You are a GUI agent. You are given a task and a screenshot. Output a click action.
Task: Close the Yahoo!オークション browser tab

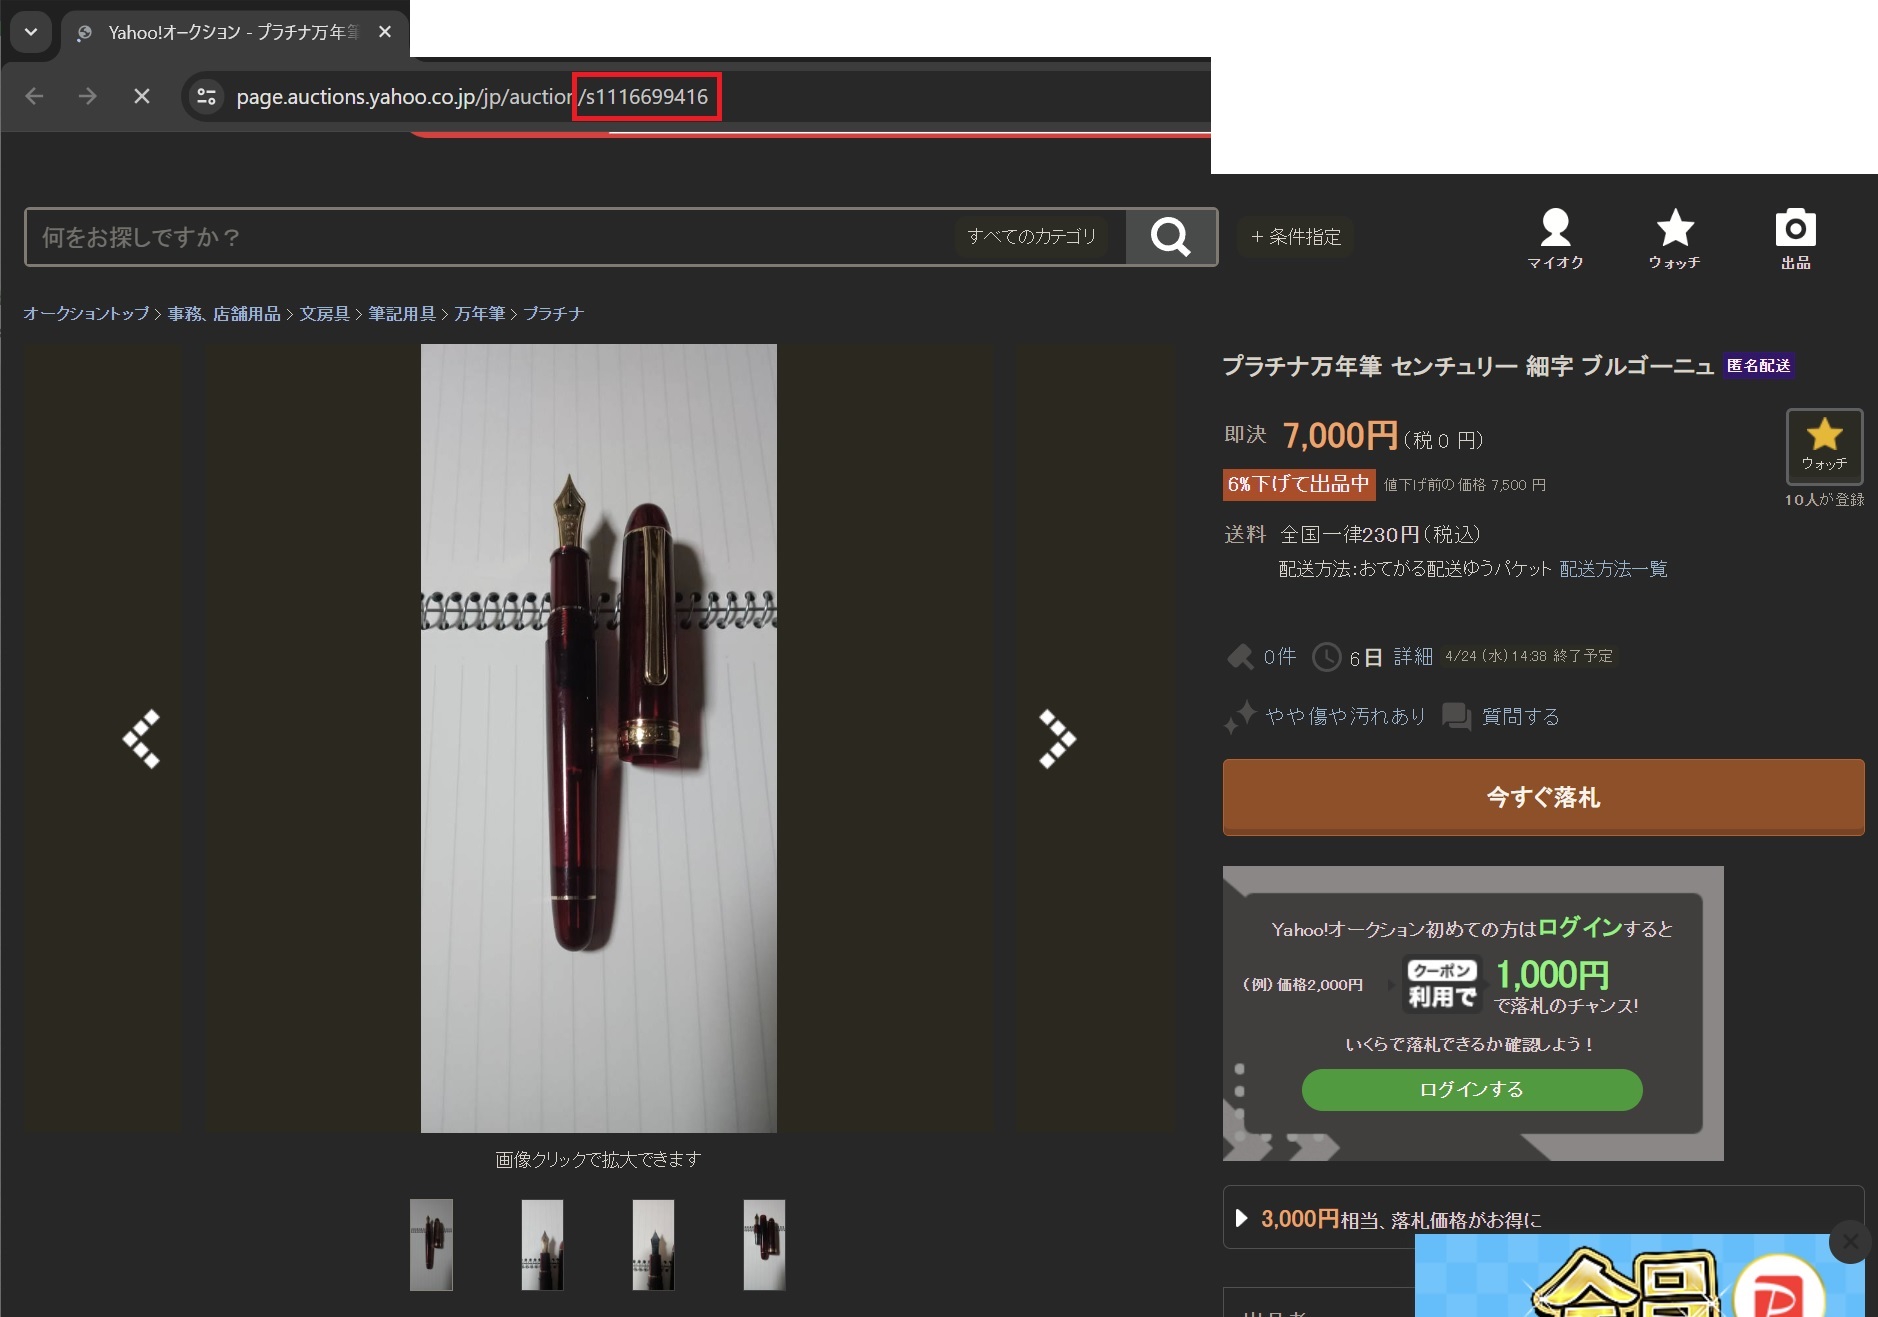(x=385, y=32)
